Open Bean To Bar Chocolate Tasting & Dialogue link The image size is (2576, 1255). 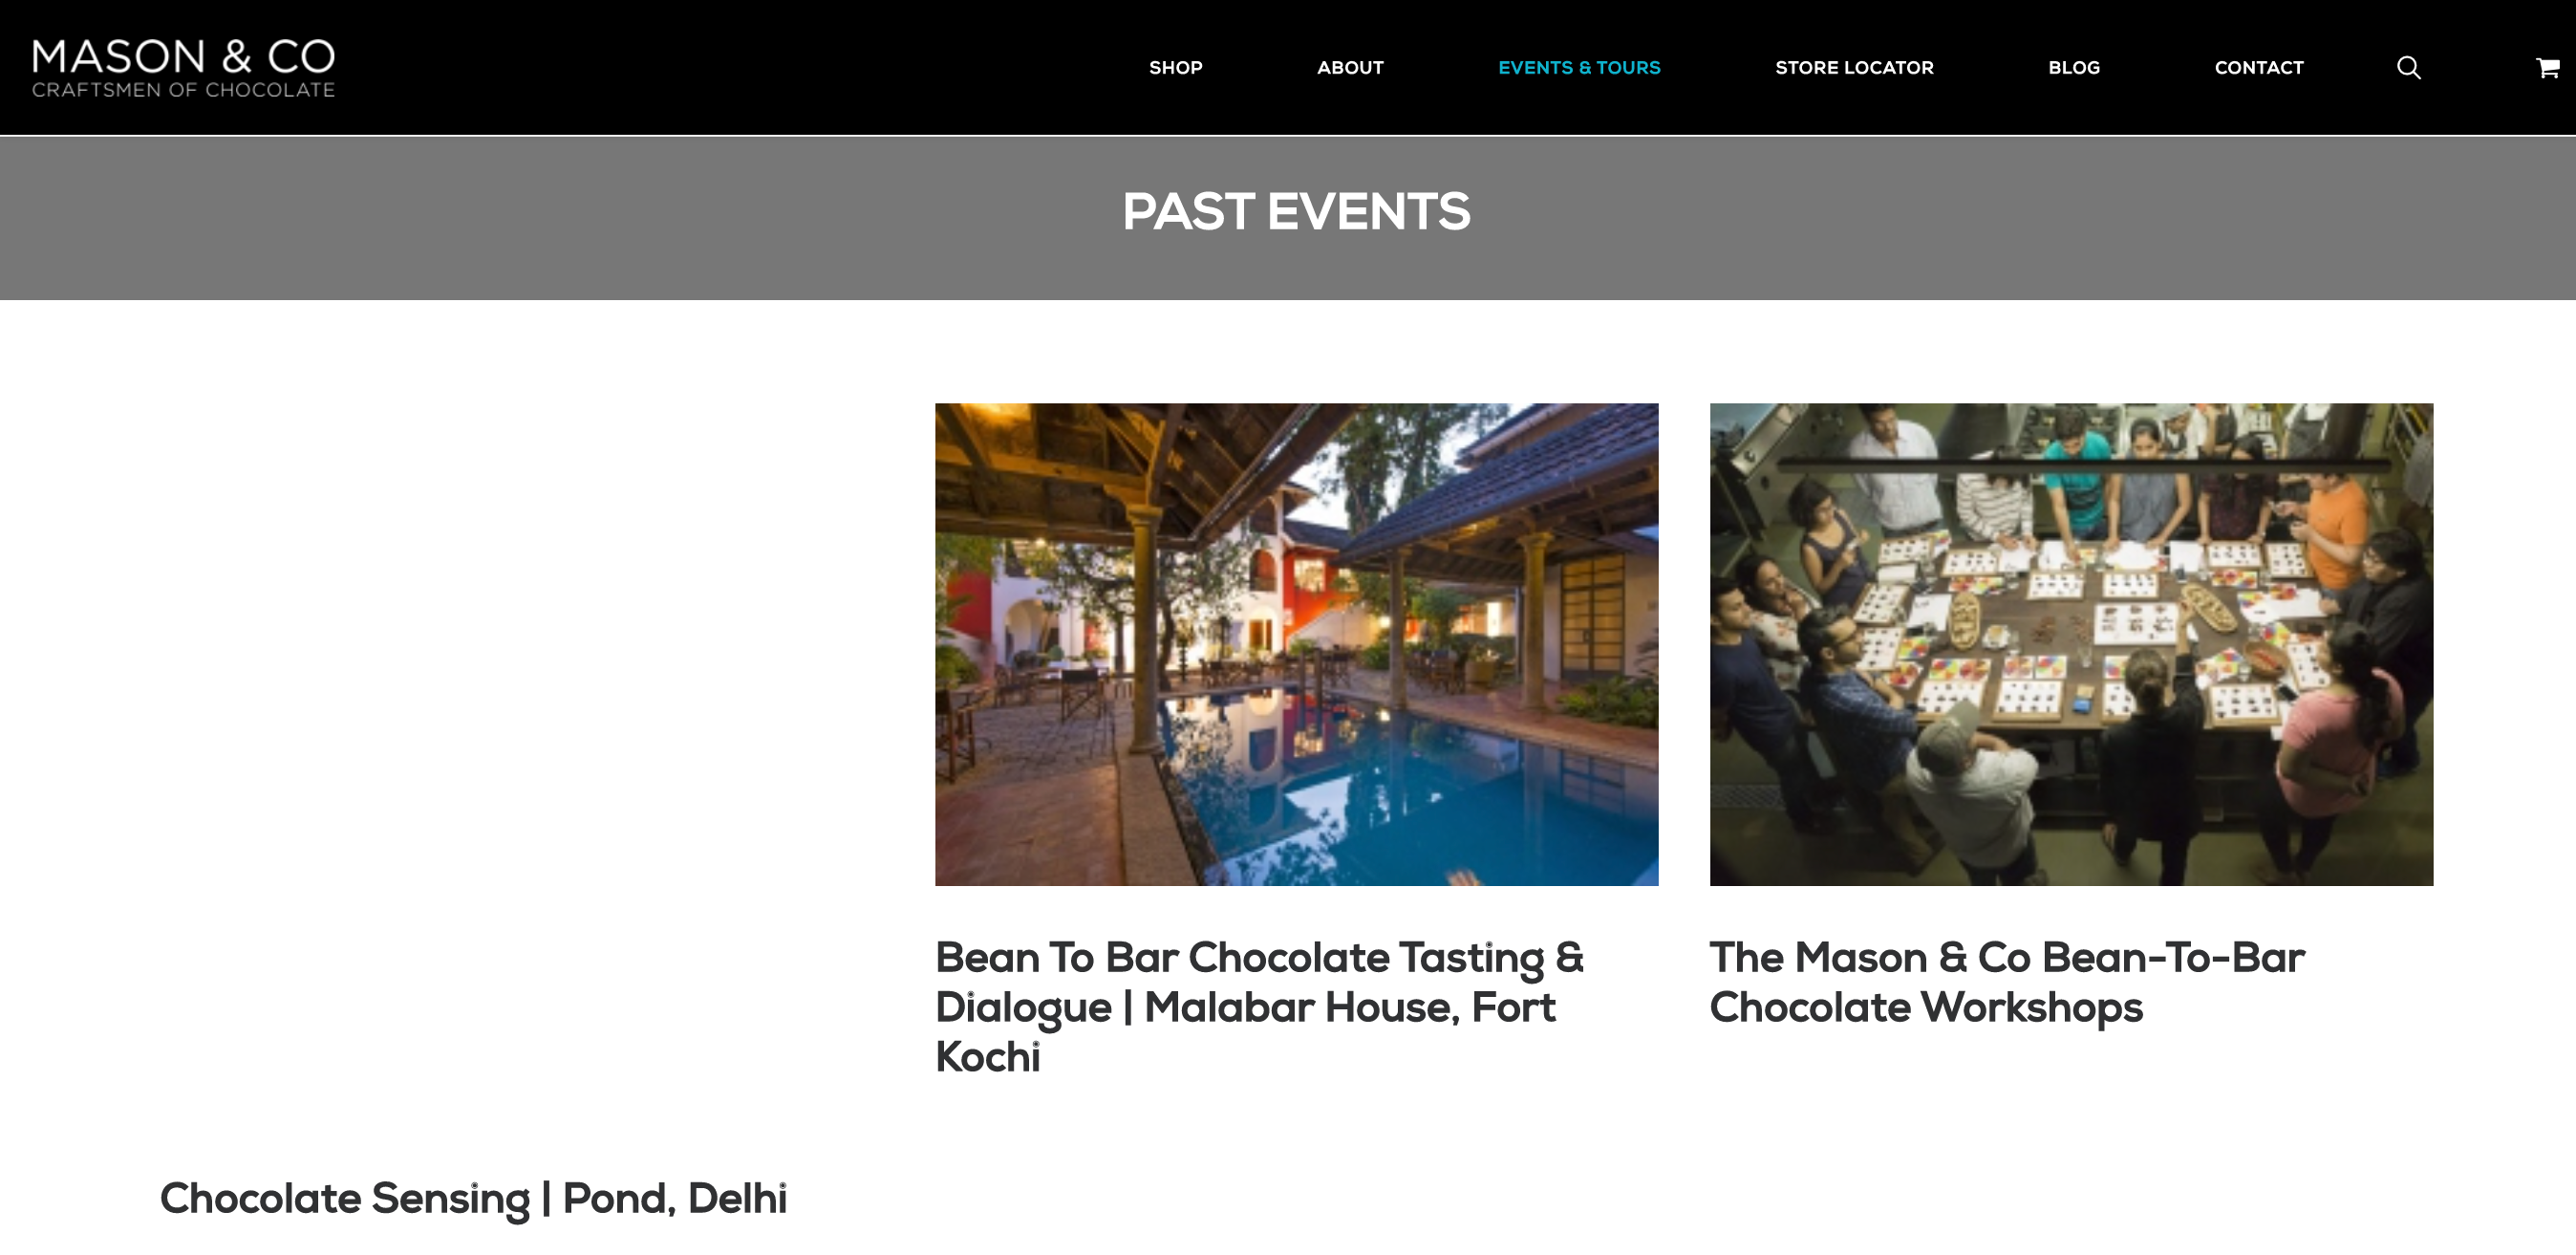[1258, 1005]
